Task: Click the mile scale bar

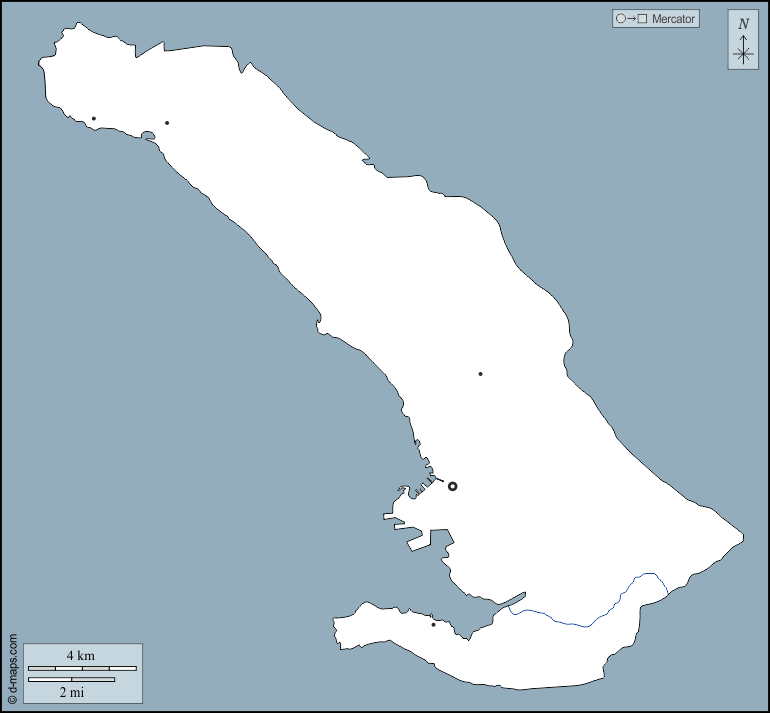Action: click(71, 680)
